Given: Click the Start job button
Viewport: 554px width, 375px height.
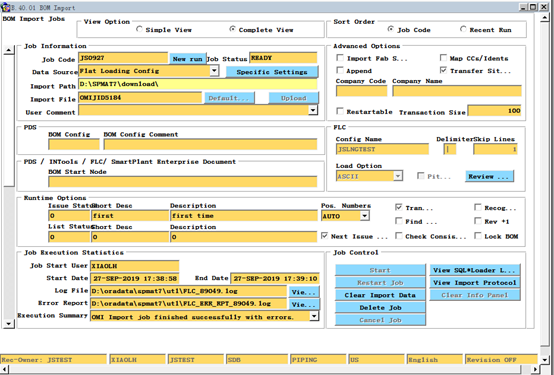Looking at the screenshot, I should coord(380,270).
